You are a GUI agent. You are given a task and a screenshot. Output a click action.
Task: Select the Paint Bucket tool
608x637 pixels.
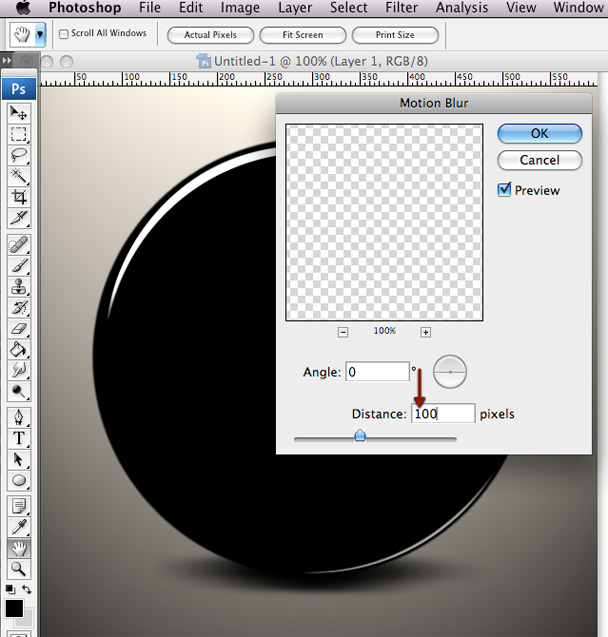(18, 350)
